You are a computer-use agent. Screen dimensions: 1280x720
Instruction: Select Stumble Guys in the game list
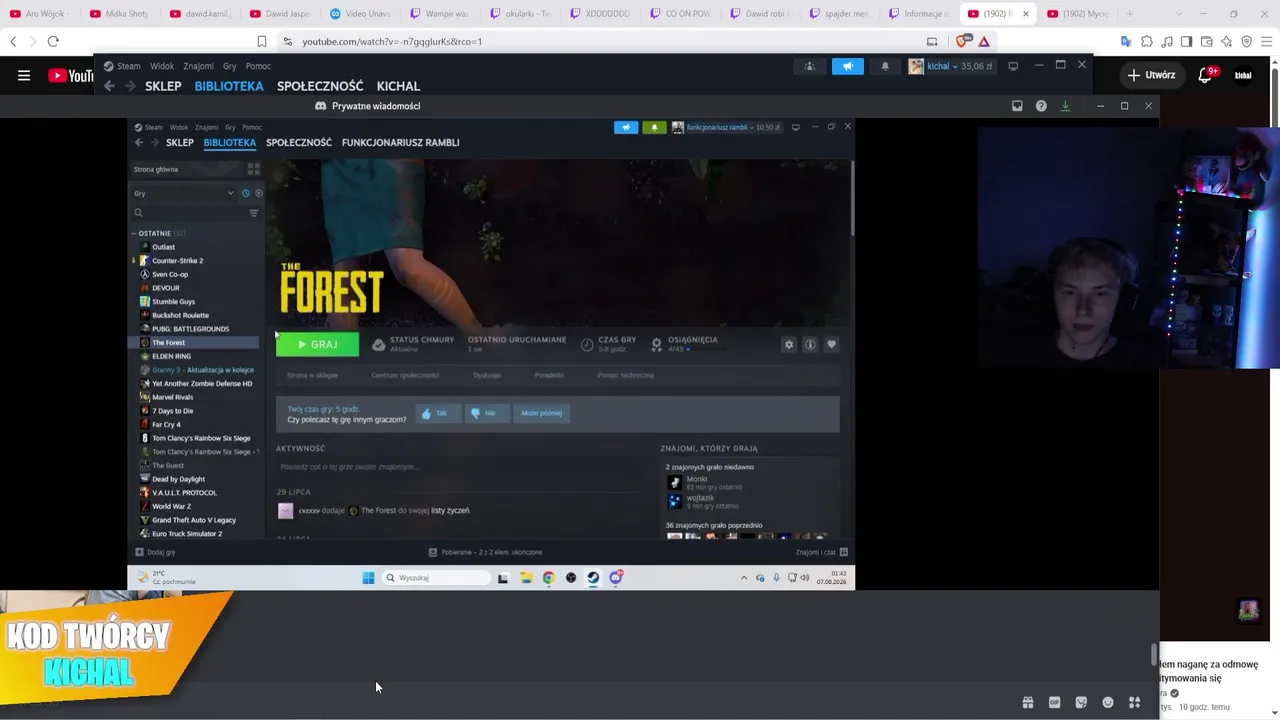(173, 302)
